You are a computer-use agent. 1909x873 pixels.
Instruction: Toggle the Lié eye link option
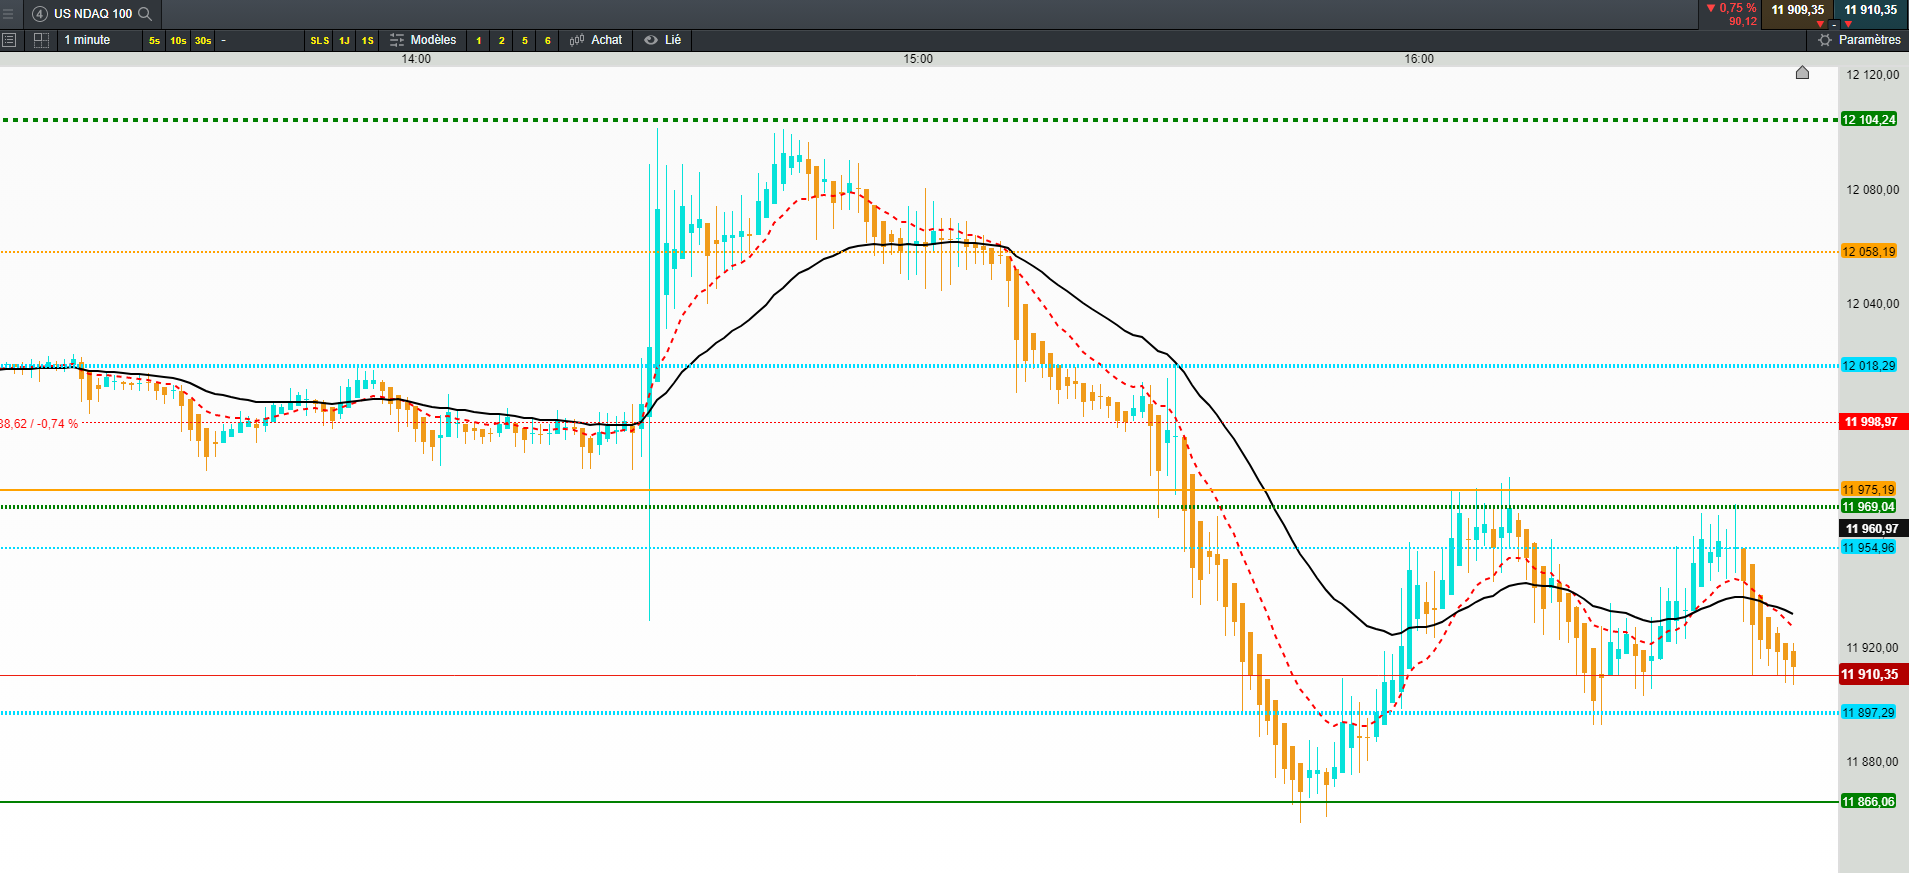click(651, 40)
